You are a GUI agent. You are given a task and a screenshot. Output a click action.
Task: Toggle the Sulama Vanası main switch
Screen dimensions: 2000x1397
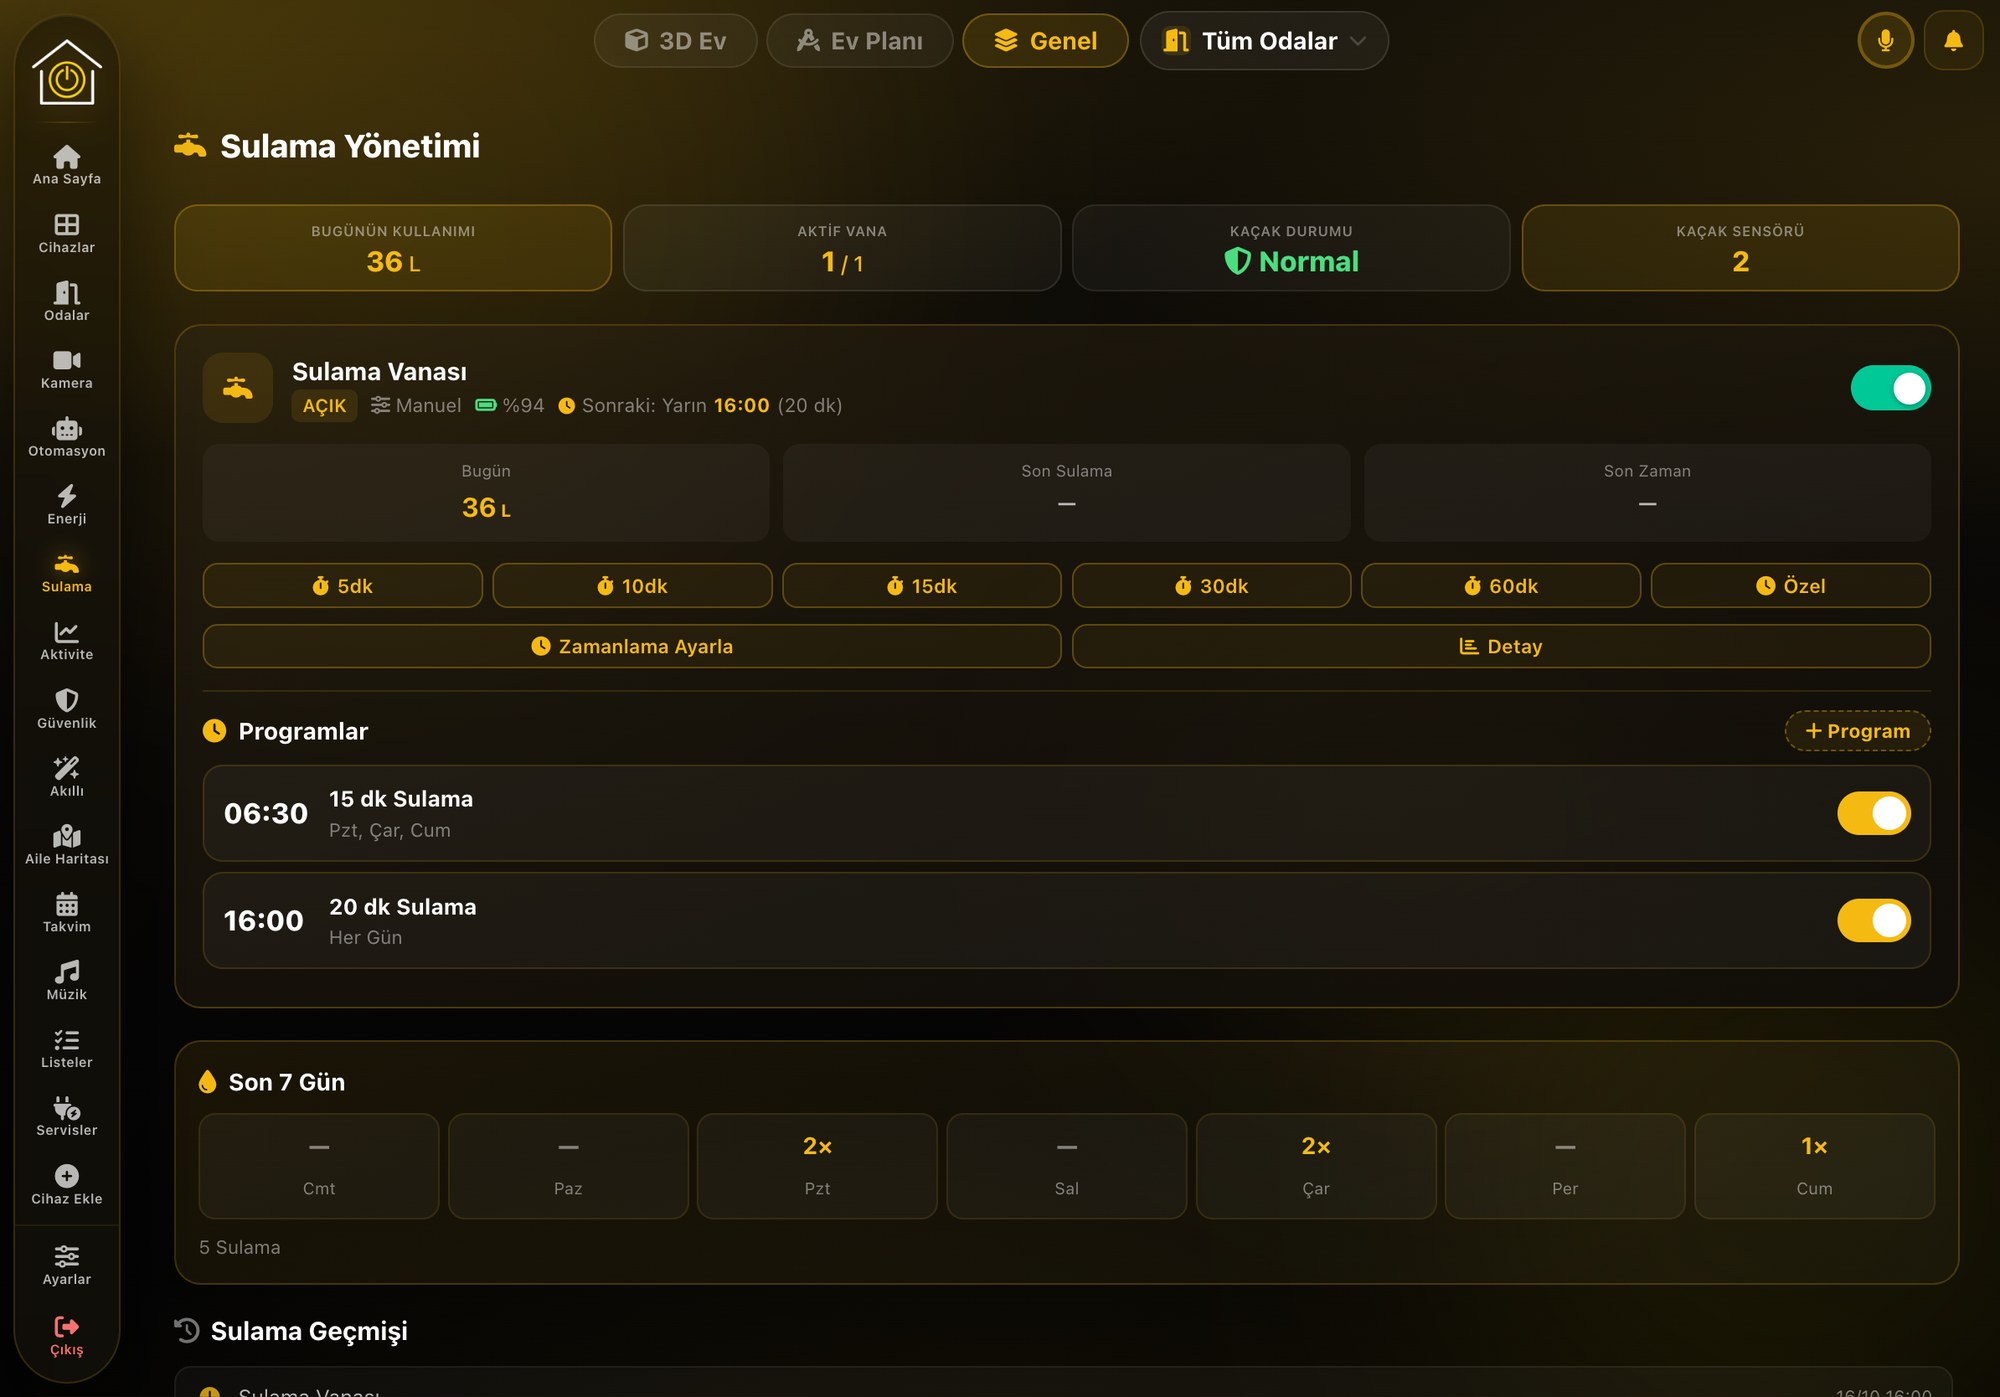1890,388
